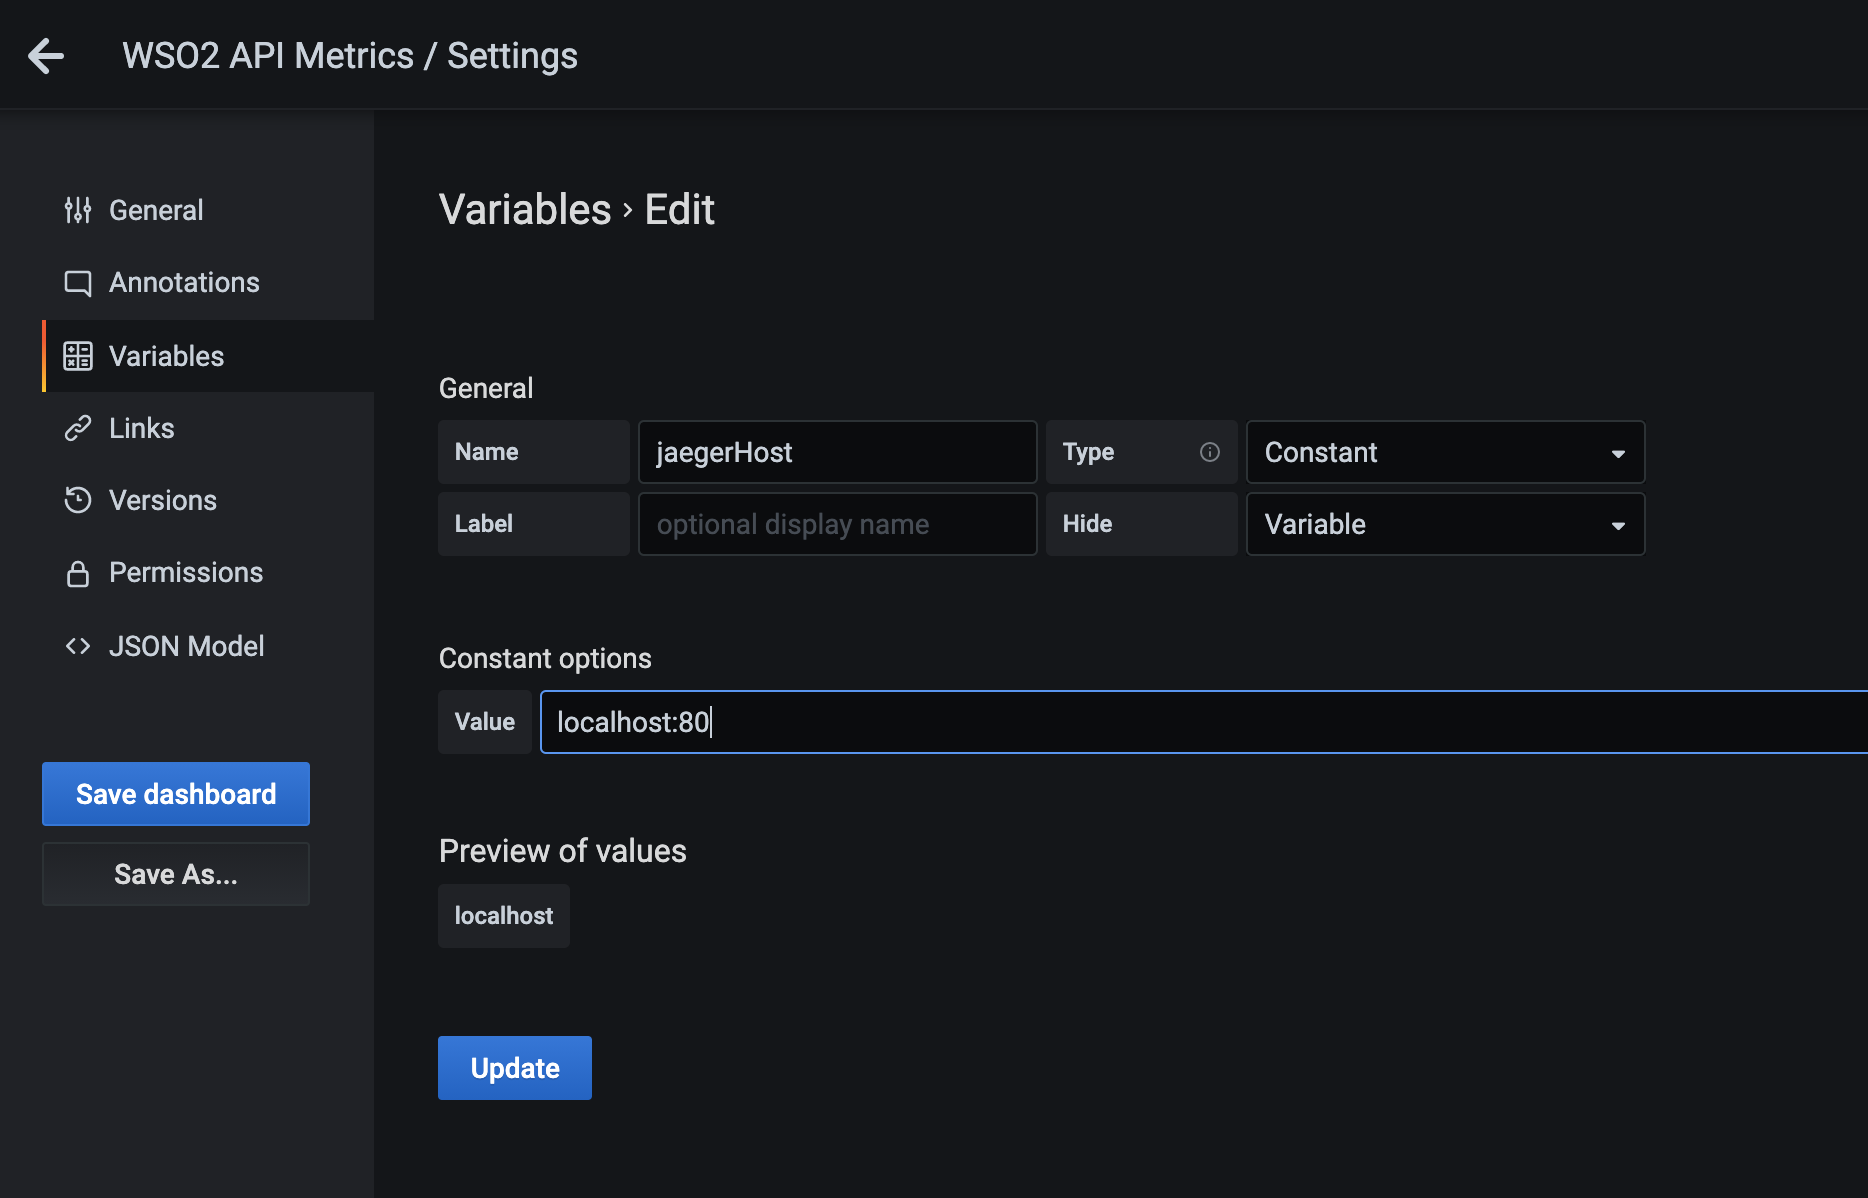Open the Annotations settings section
Screen dimensions: 1868x1198
pyautogui.click(x=184, y=283)
